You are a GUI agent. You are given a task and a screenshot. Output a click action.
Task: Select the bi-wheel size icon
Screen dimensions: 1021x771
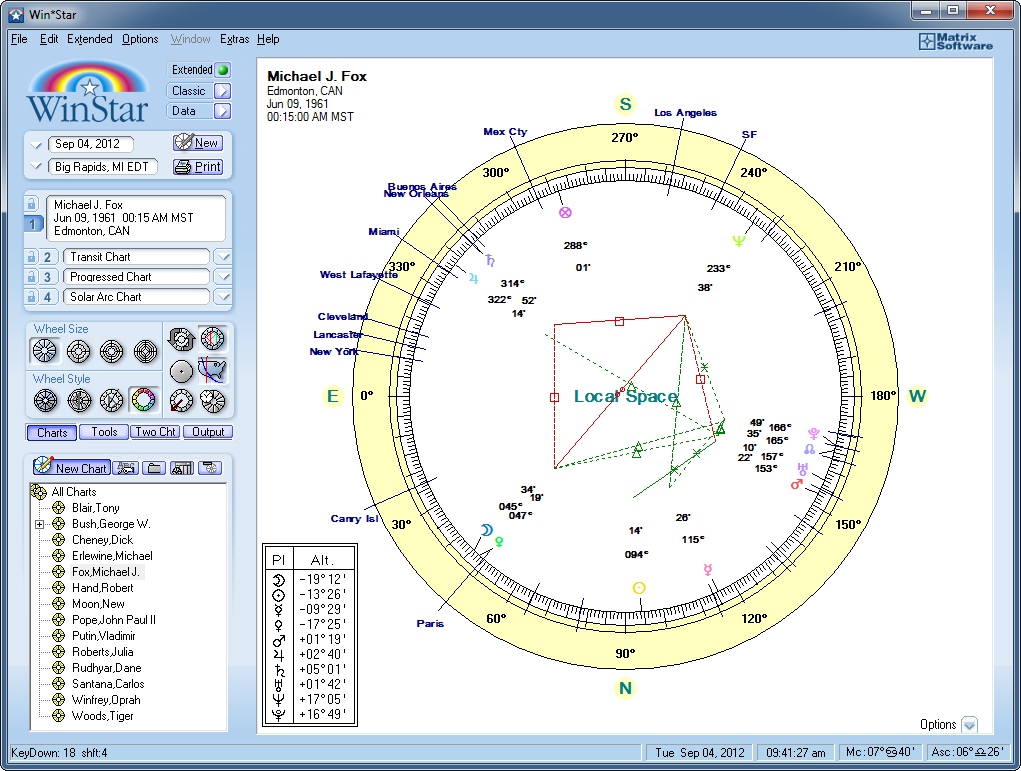tap(79, 352)
